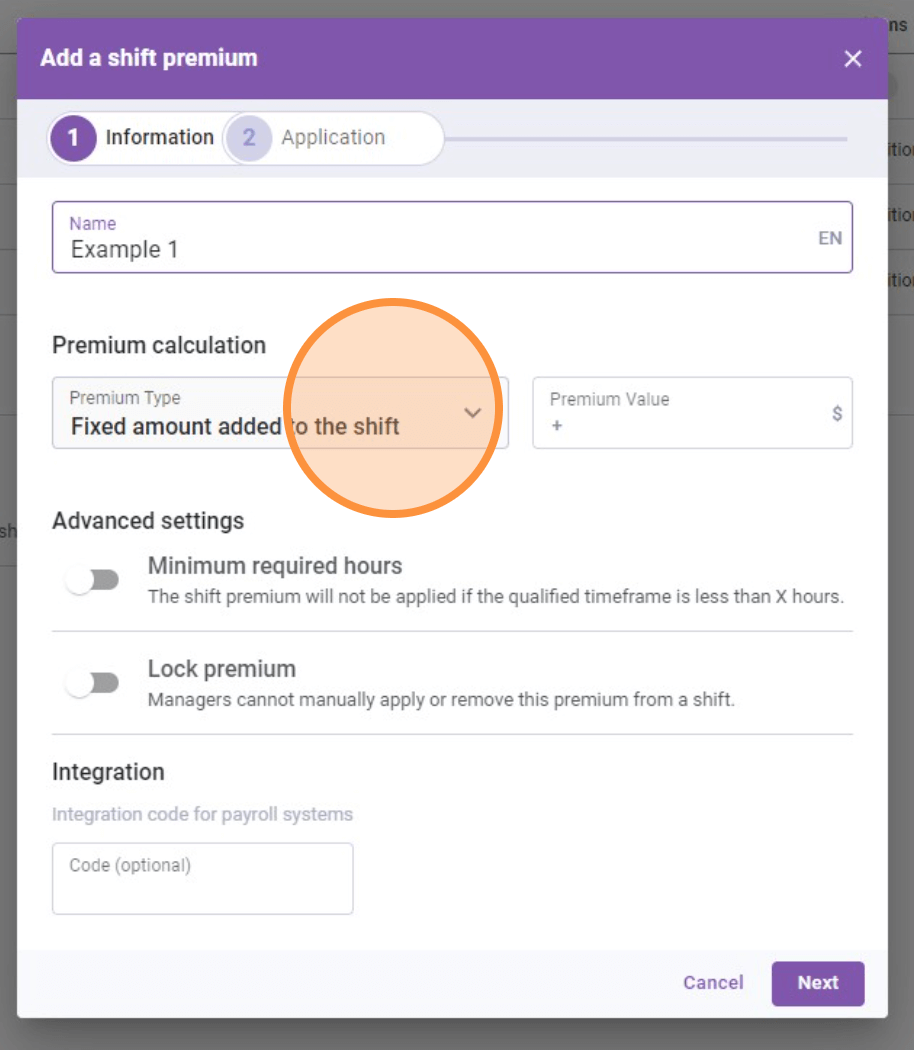The width and height of the screenshot is (914, 1050).
Task: Click the step 1 circle icon
Action: coord(73,138)
